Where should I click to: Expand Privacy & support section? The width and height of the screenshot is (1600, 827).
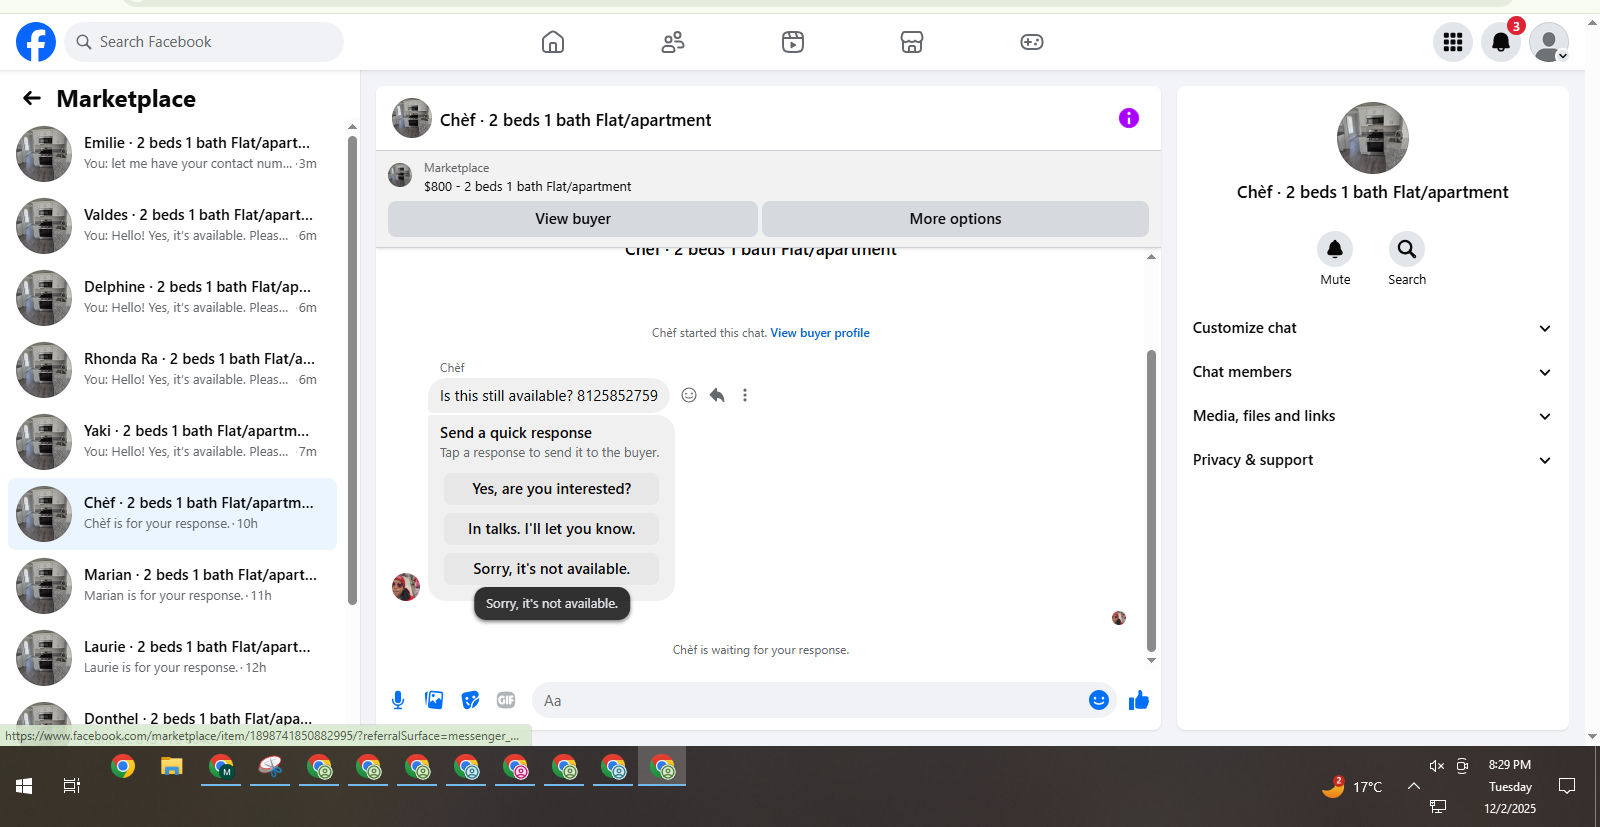pyautogui.click(x=1371, y=460)
